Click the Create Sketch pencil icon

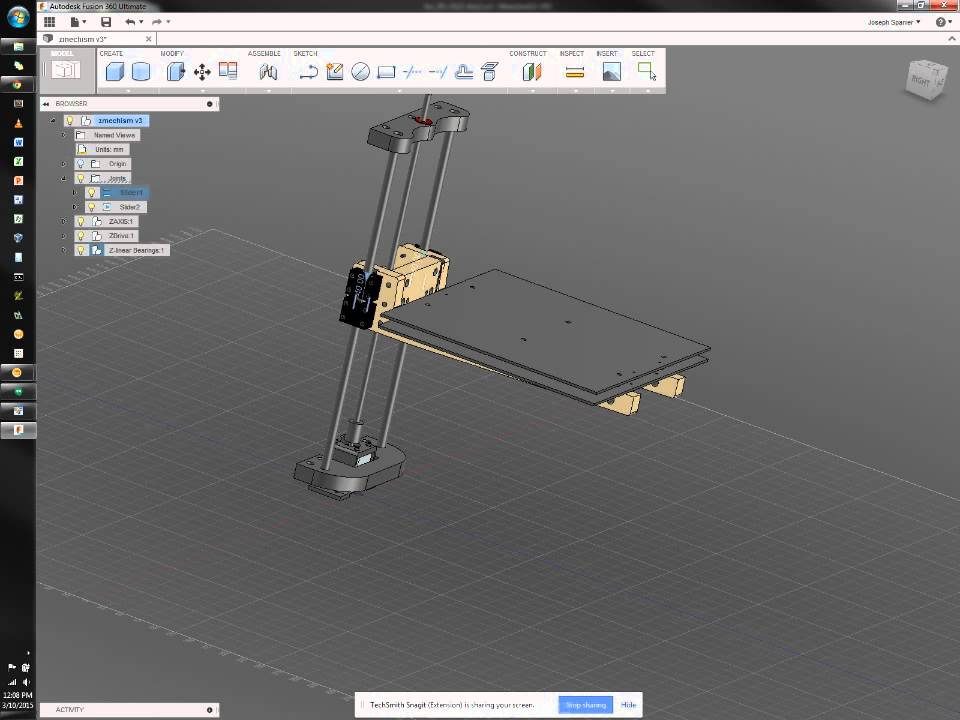(334, 72)
